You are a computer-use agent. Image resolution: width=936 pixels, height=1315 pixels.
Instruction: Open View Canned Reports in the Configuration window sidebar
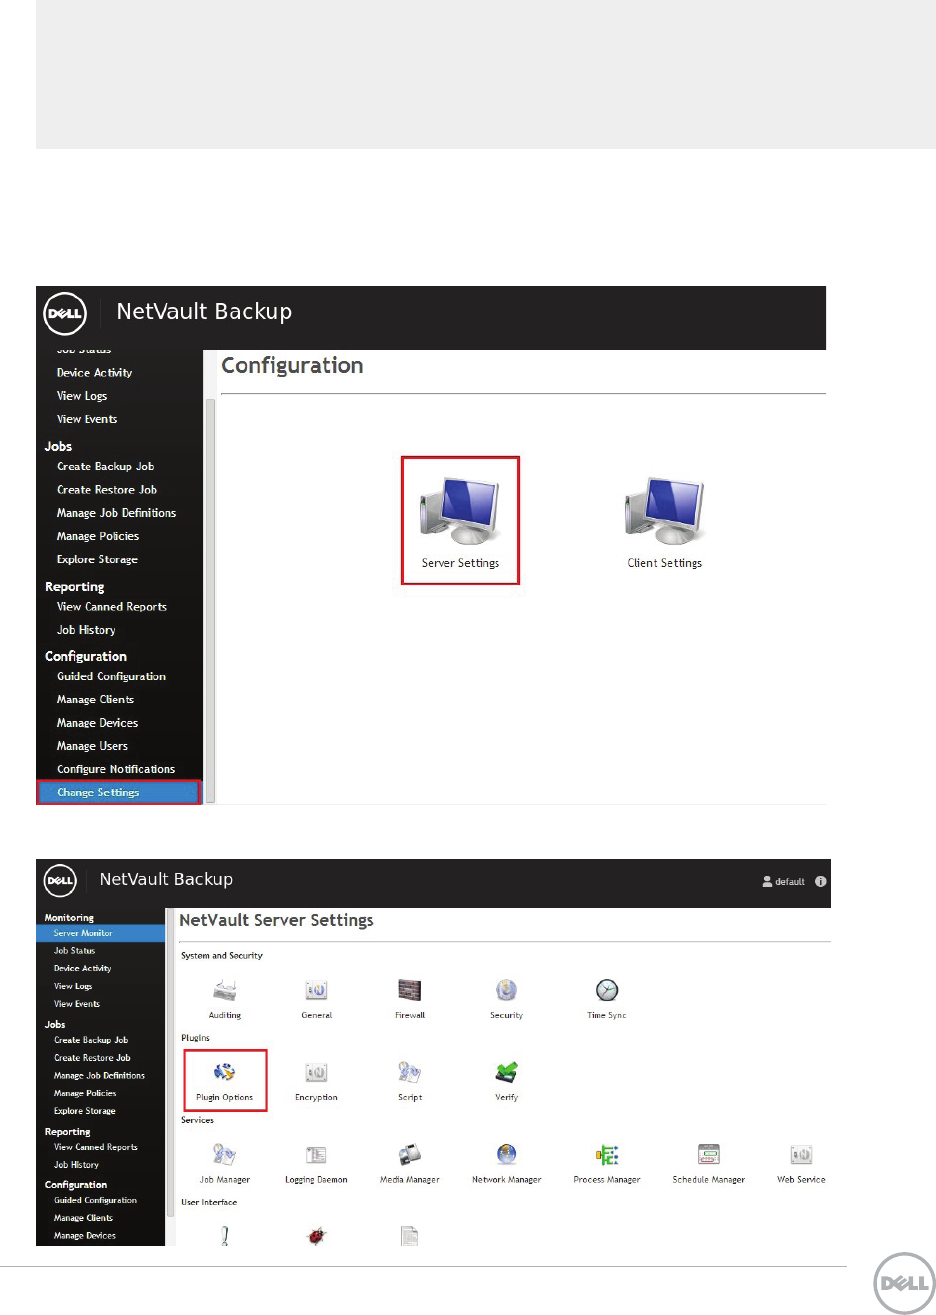pyautogui.click(x=112, y=607)
